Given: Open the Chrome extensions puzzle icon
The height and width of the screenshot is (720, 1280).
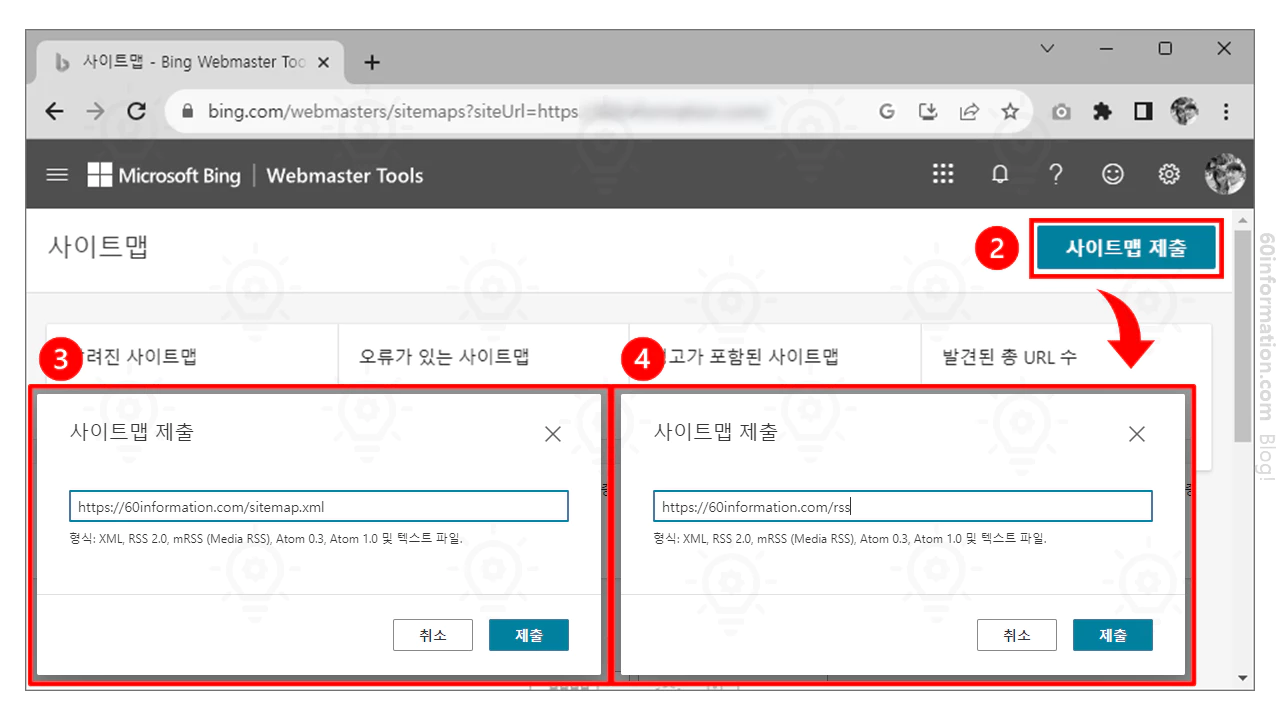Looking at the screenshot, I should click(1102, 111).
